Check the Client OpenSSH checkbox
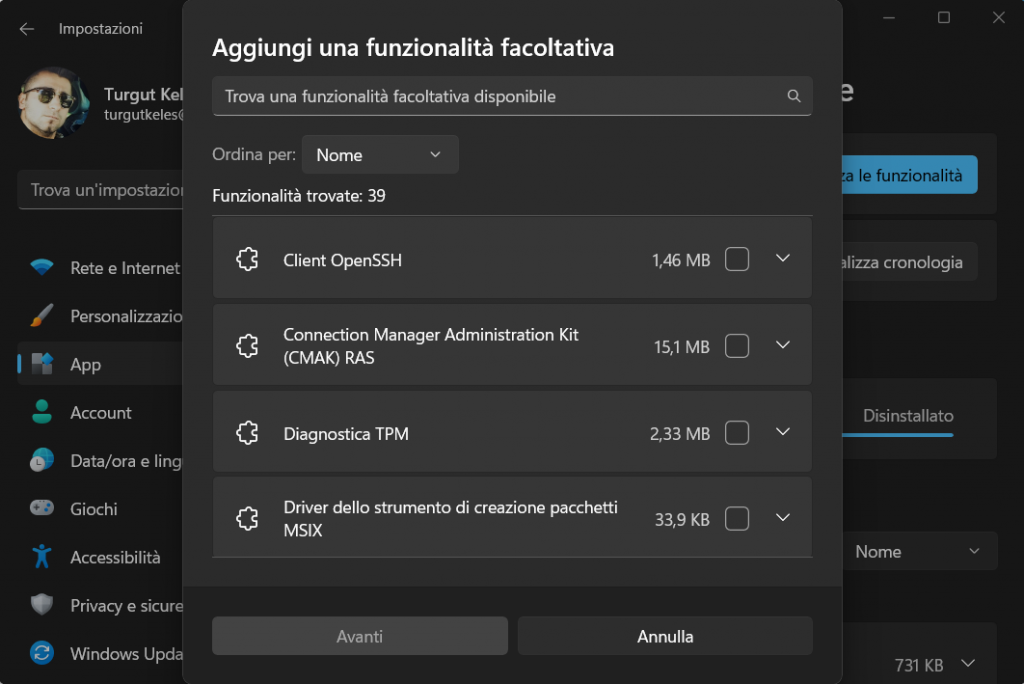 coord(737,260)
